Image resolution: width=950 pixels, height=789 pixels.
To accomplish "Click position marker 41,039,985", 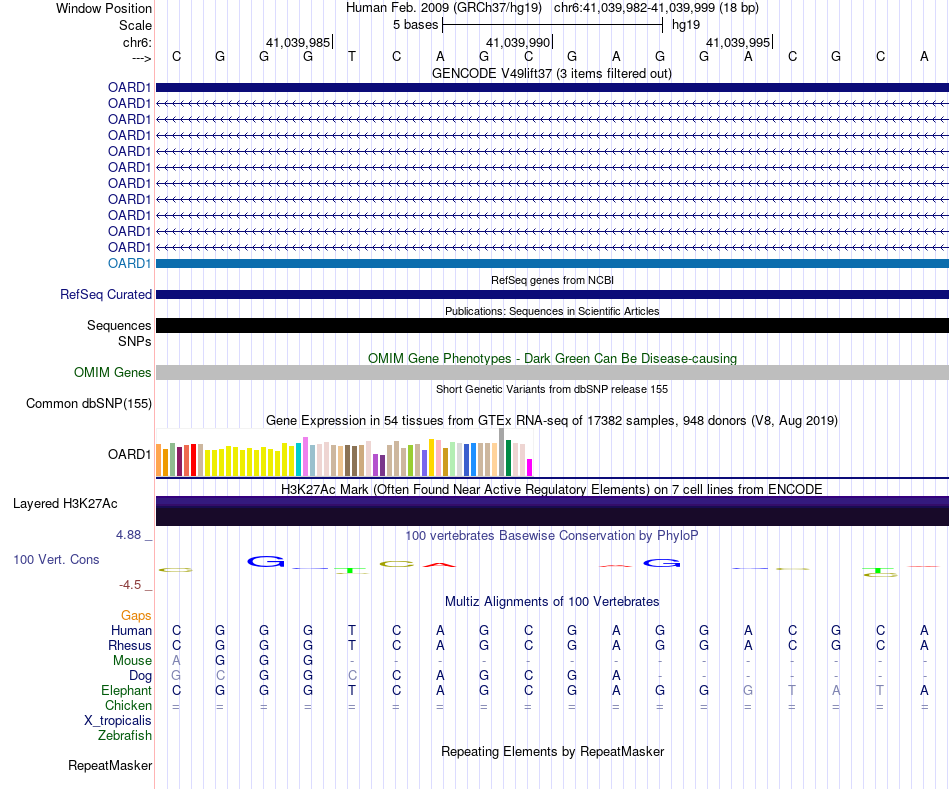I will [x=298, y=42].
